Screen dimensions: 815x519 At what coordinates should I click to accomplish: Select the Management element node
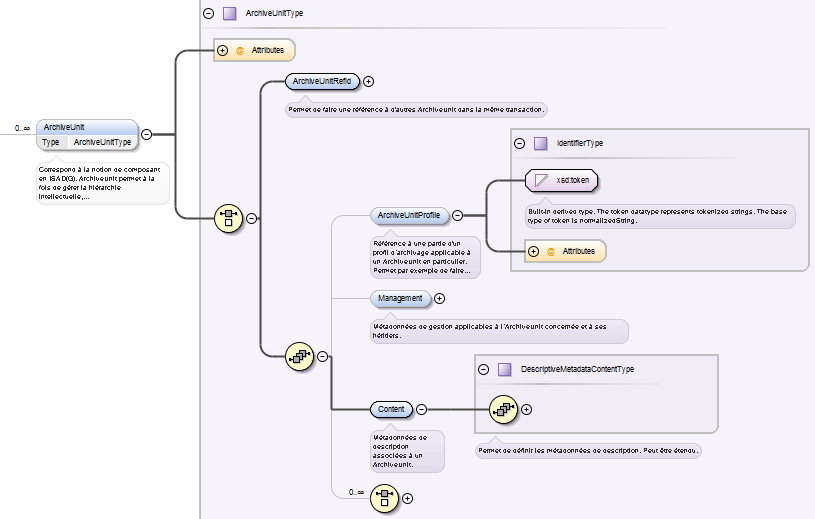[400, 298]
